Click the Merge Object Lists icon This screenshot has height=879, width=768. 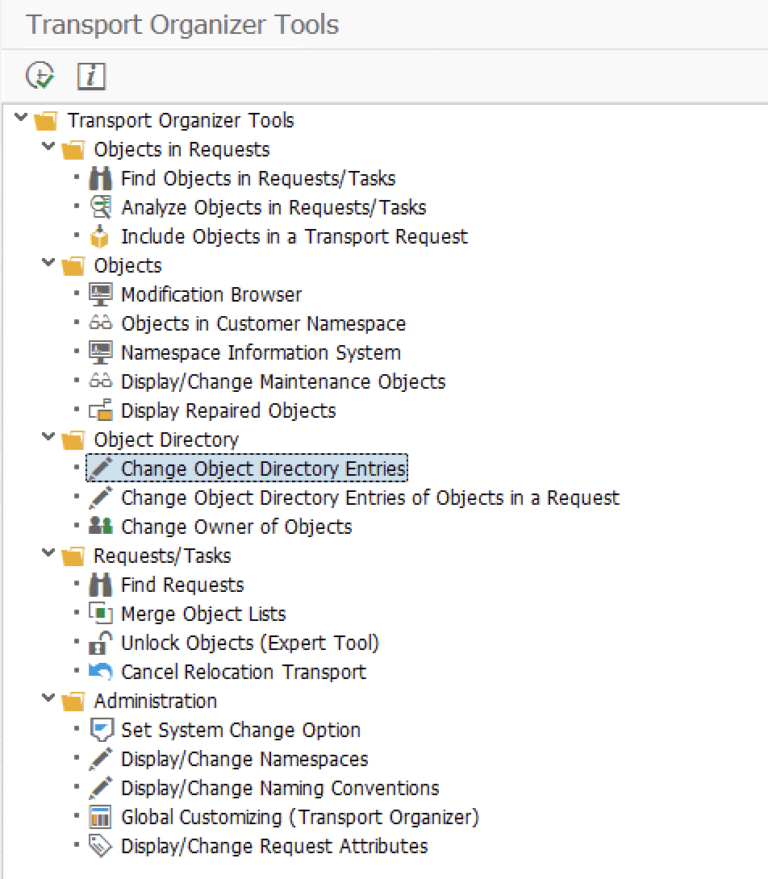click(x=104, y=613)
